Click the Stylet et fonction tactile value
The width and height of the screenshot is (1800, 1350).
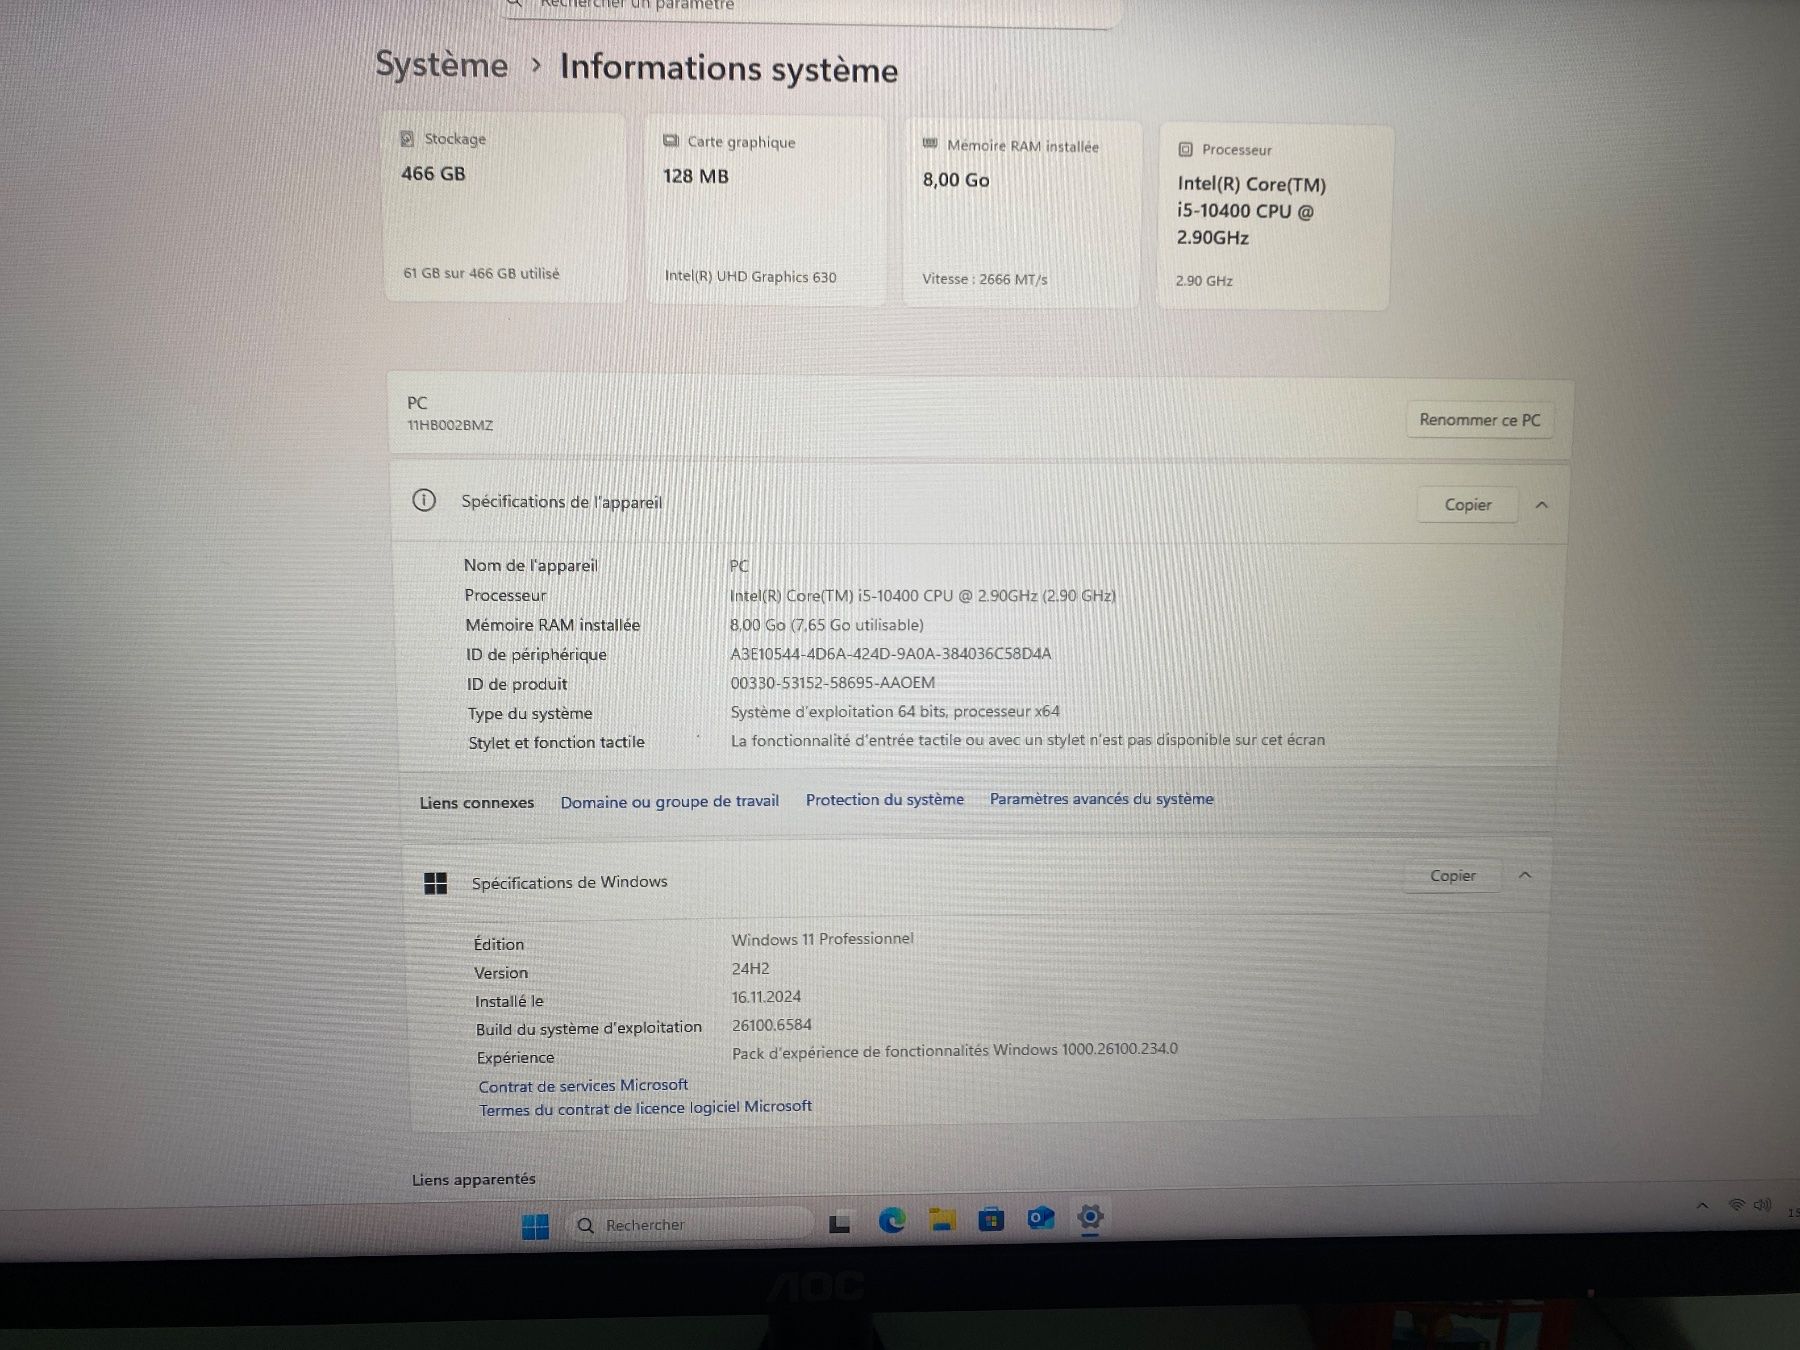pyautogui.click(x=1028, y=740)
